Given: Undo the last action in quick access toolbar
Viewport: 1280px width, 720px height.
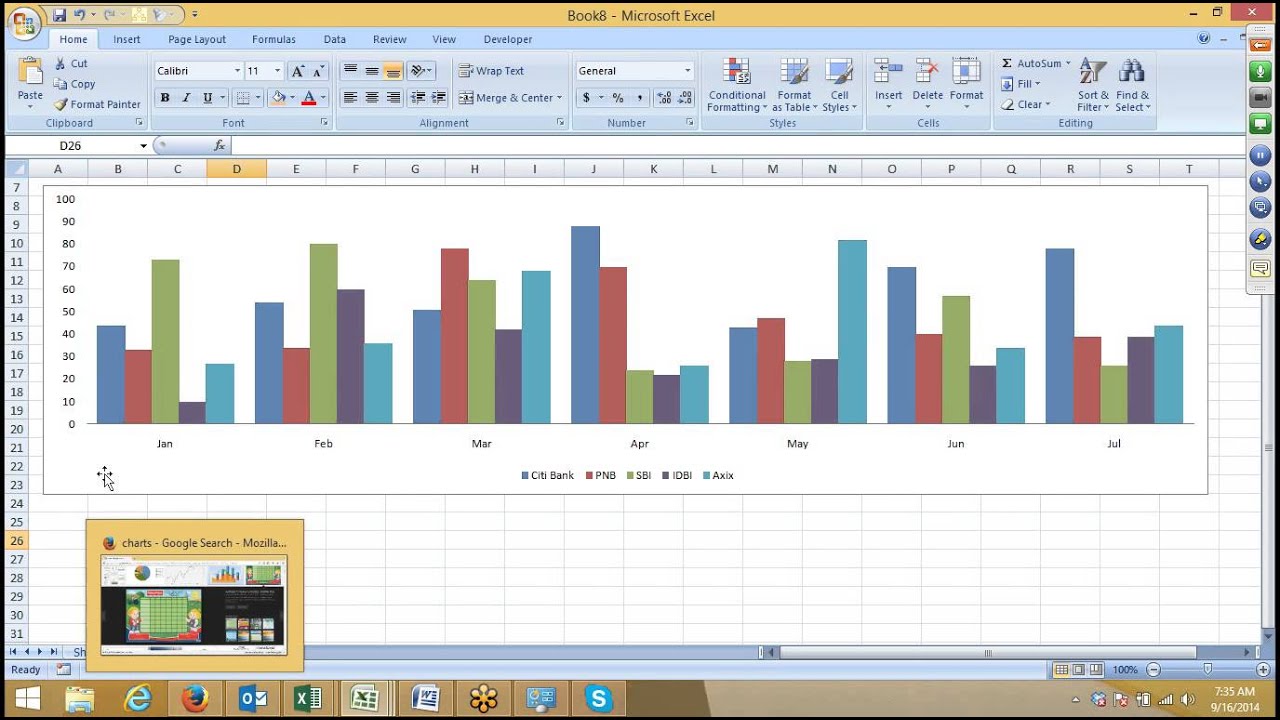Looking at the screenshot, I should [x=79, y=15].
